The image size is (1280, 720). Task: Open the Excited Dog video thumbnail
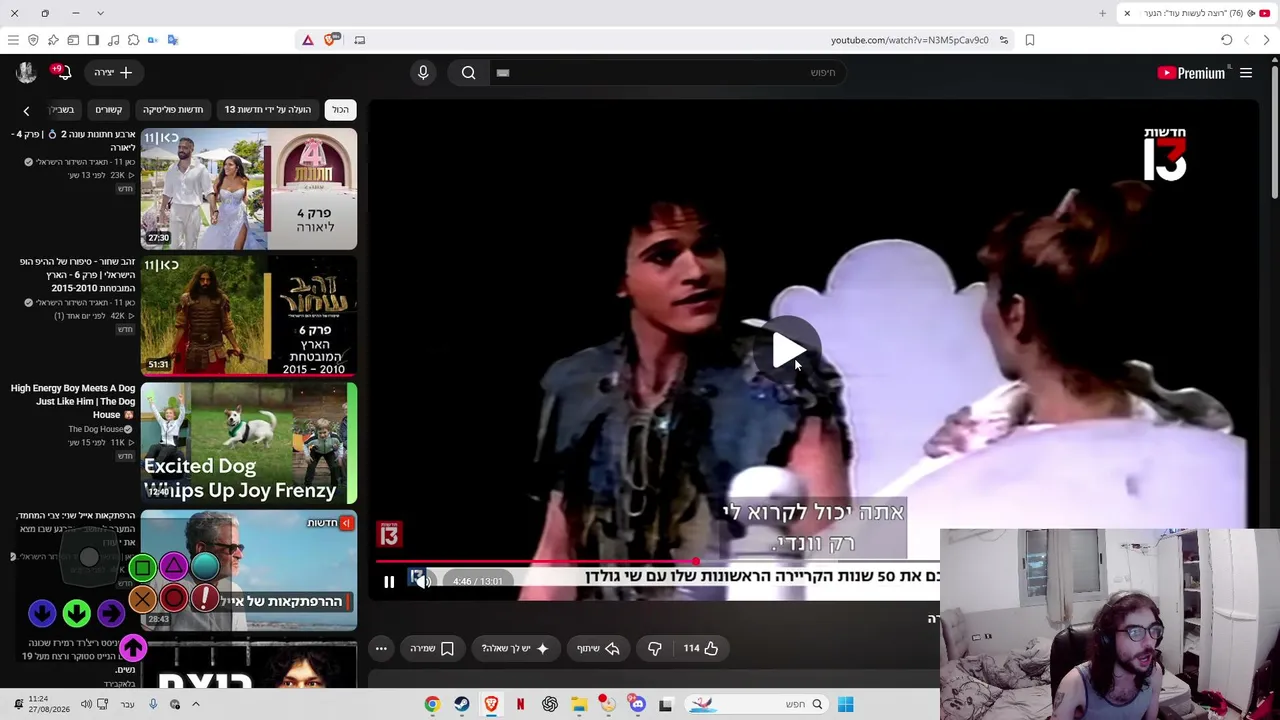click(249, 443)
